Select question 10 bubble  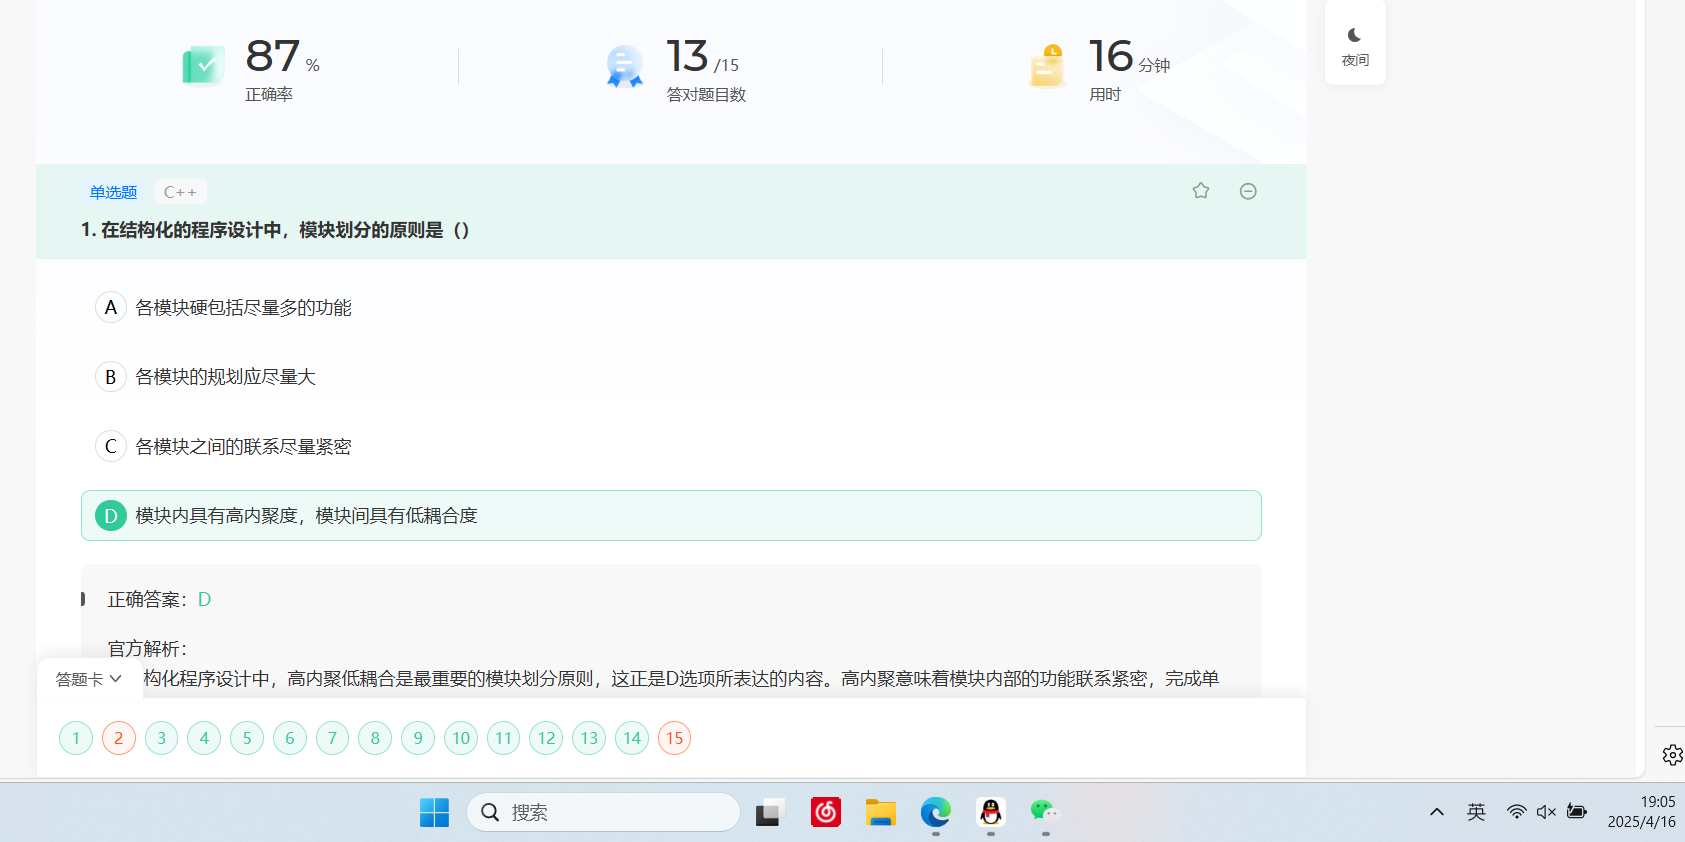pos(461,738)
